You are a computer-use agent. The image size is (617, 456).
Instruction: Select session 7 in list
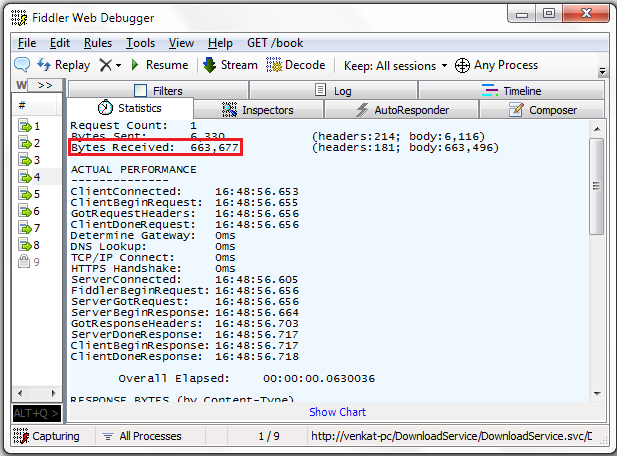(36, 228)
